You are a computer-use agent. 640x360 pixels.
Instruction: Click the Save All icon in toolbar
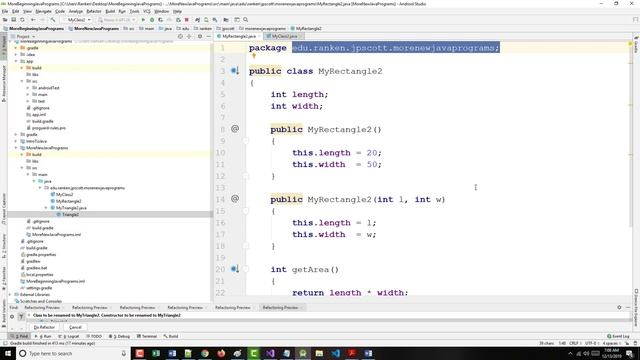(13, 20)
